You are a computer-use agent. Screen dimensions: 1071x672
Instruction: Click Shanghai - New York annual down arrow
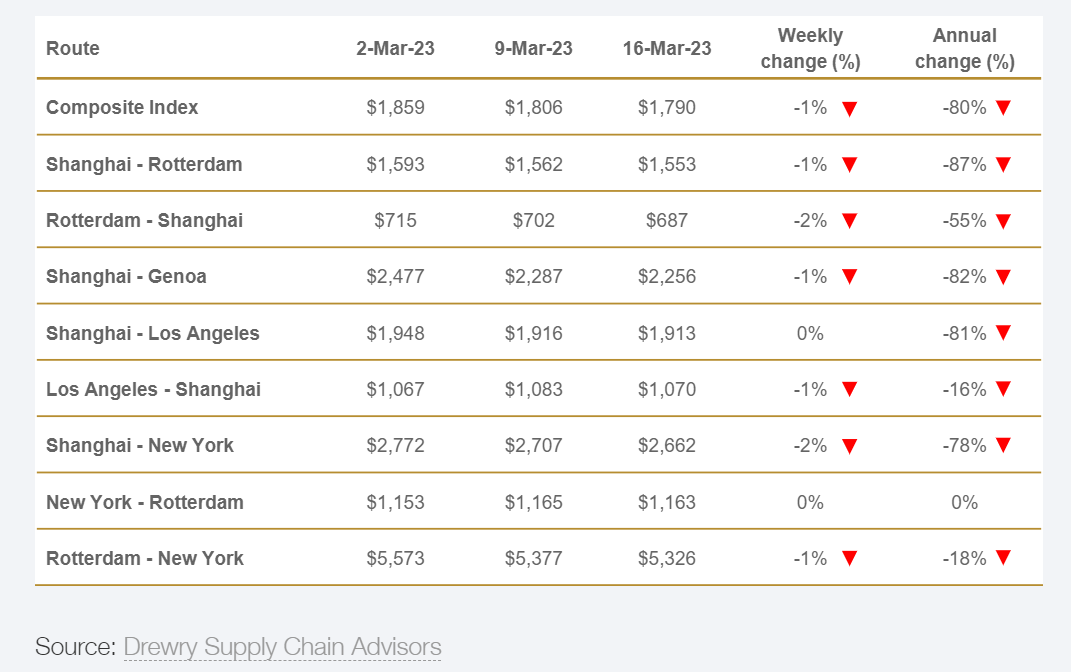point(1003,446)
